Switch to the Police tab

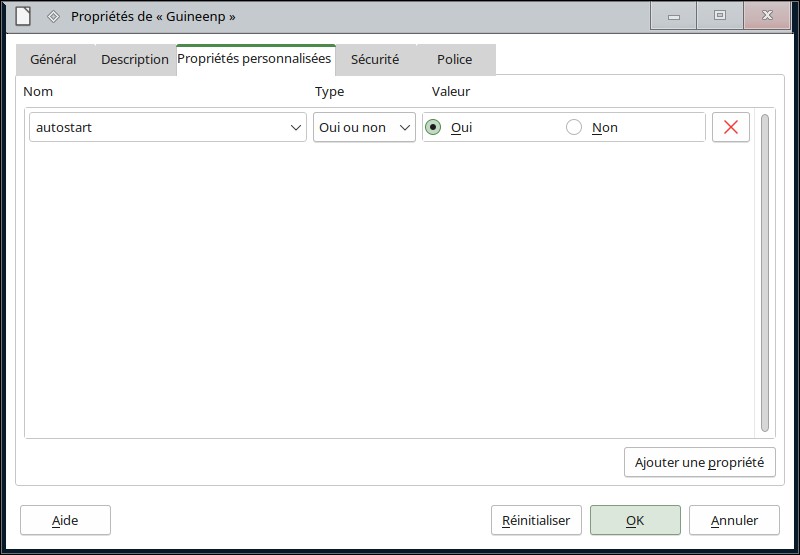(455, 60)
